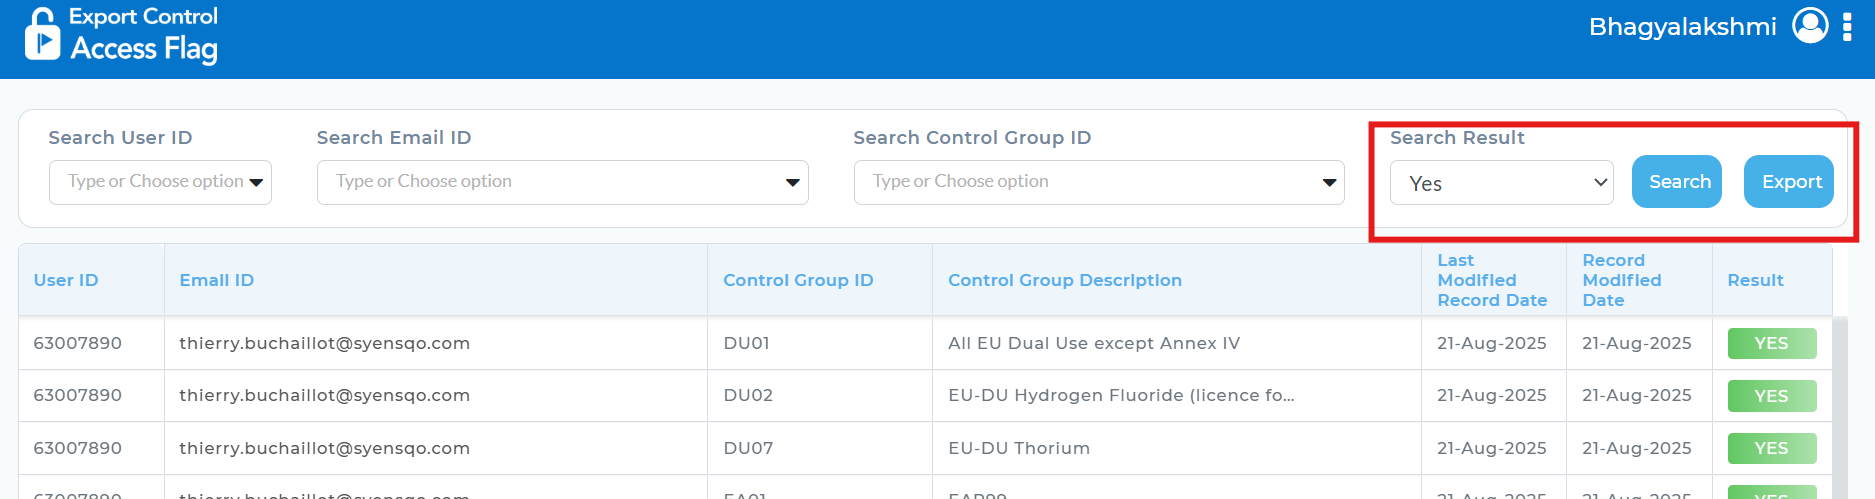
Task: Open the user profile avatar icon
Action: point(1809,26)
